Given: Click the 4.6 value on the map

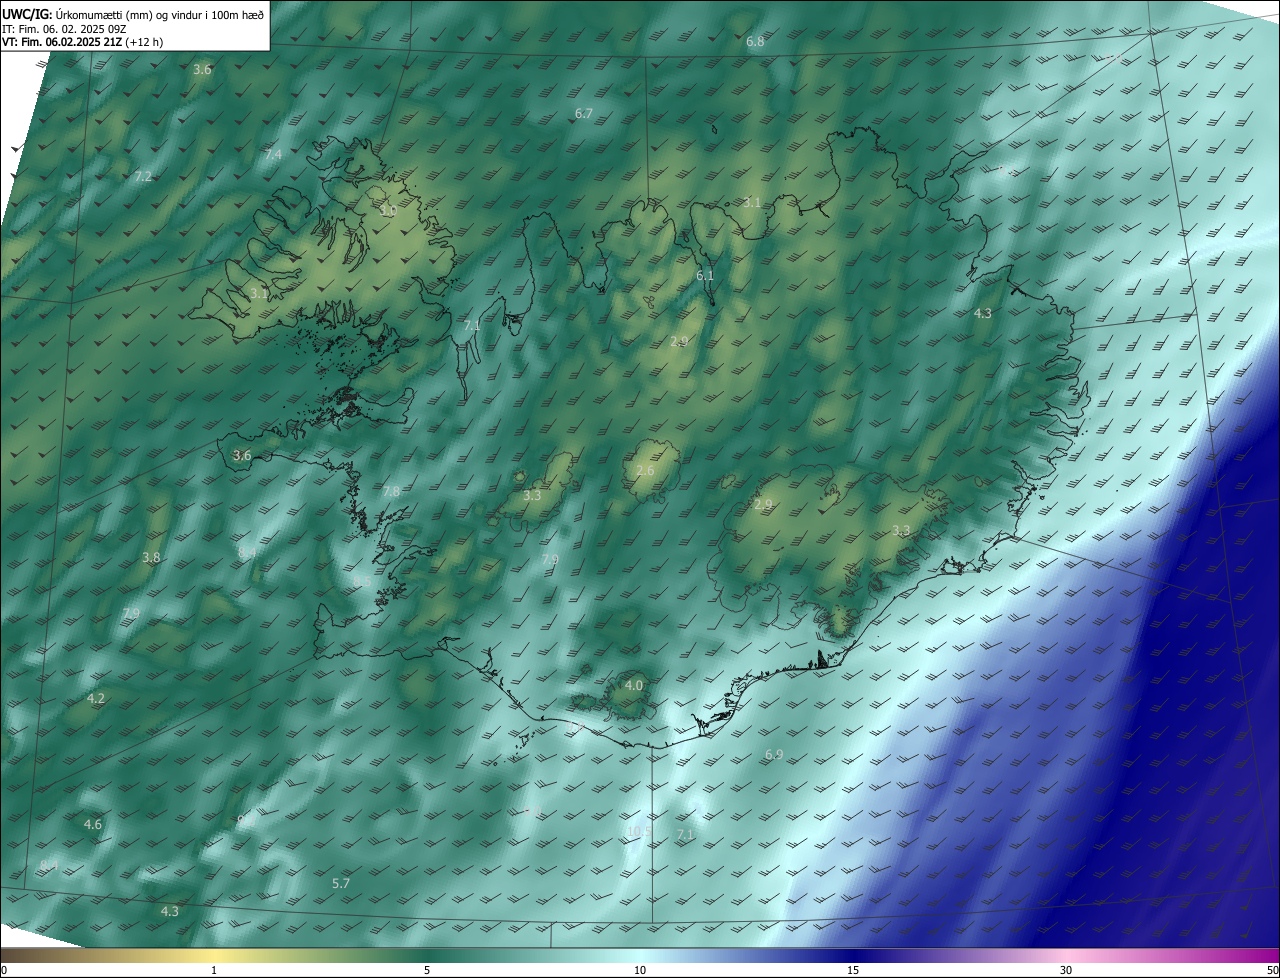Looking at the screenshot, I should tap(93, 824).
